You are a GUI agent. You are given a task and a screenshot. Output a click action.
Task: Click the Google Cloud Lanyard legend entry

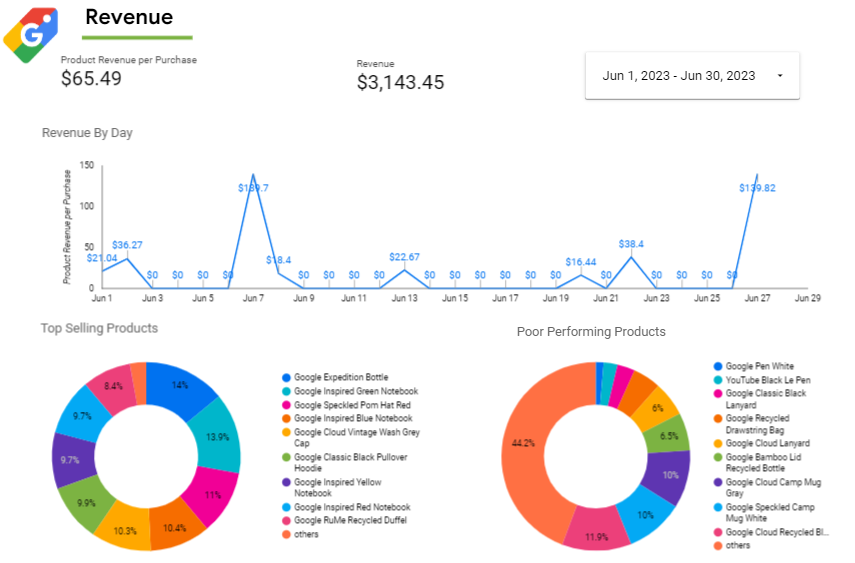(762, 443)
